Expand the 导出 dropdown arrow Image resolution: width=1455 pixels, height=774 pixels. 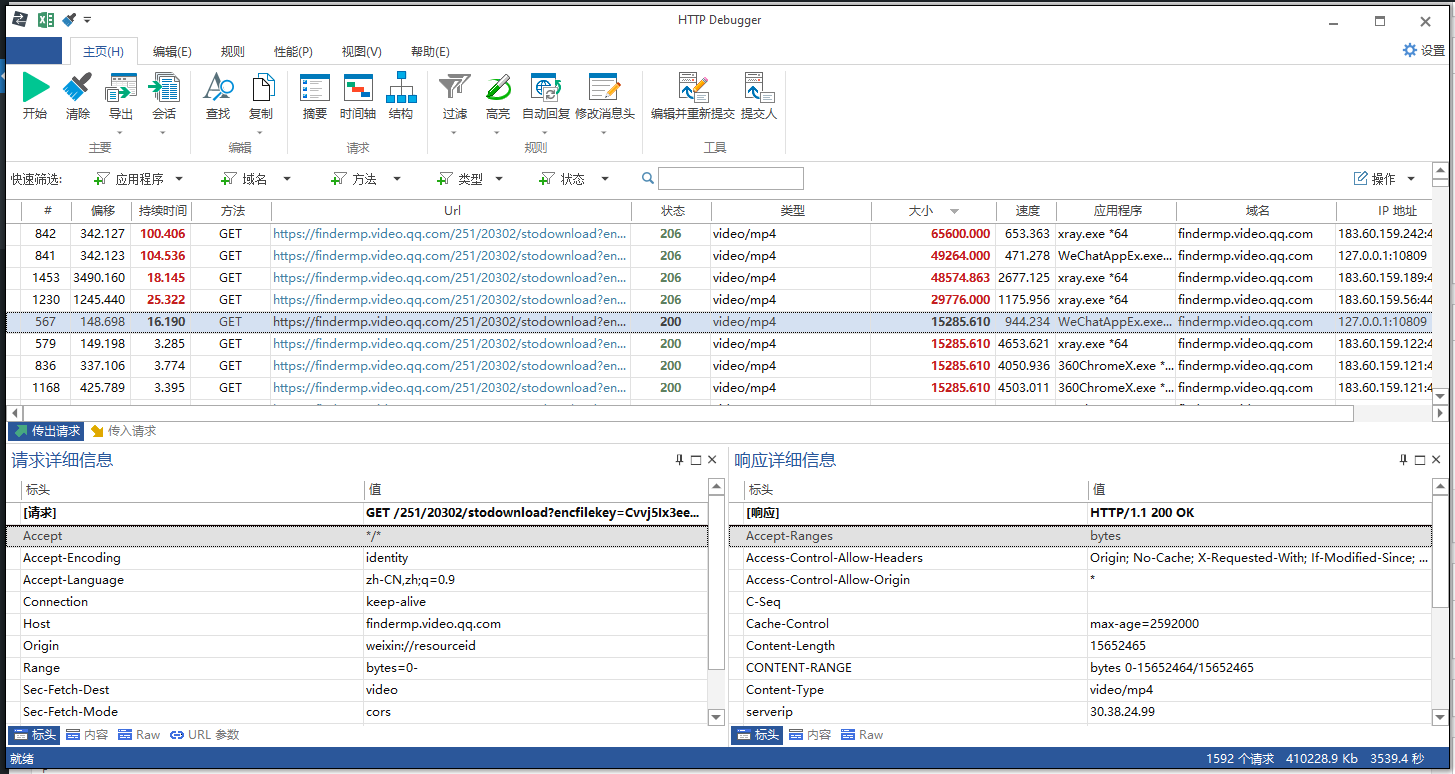coord(120,133)
